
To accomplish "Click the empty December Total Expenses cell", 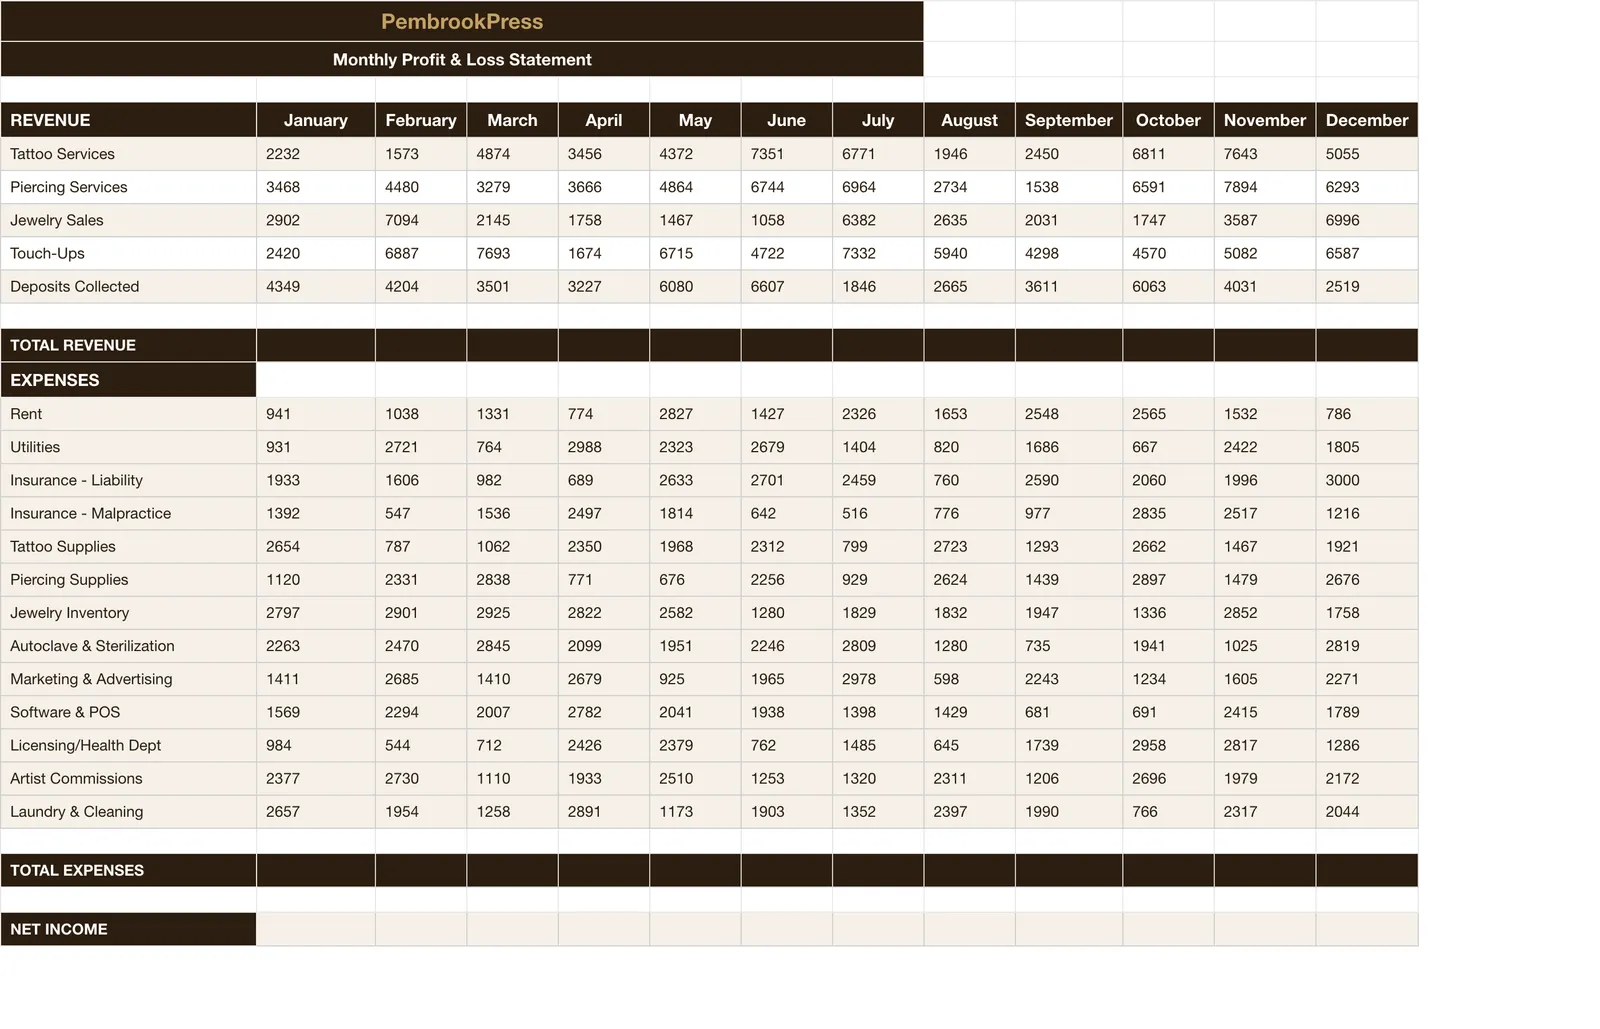I will click(x=1367, y=870).
